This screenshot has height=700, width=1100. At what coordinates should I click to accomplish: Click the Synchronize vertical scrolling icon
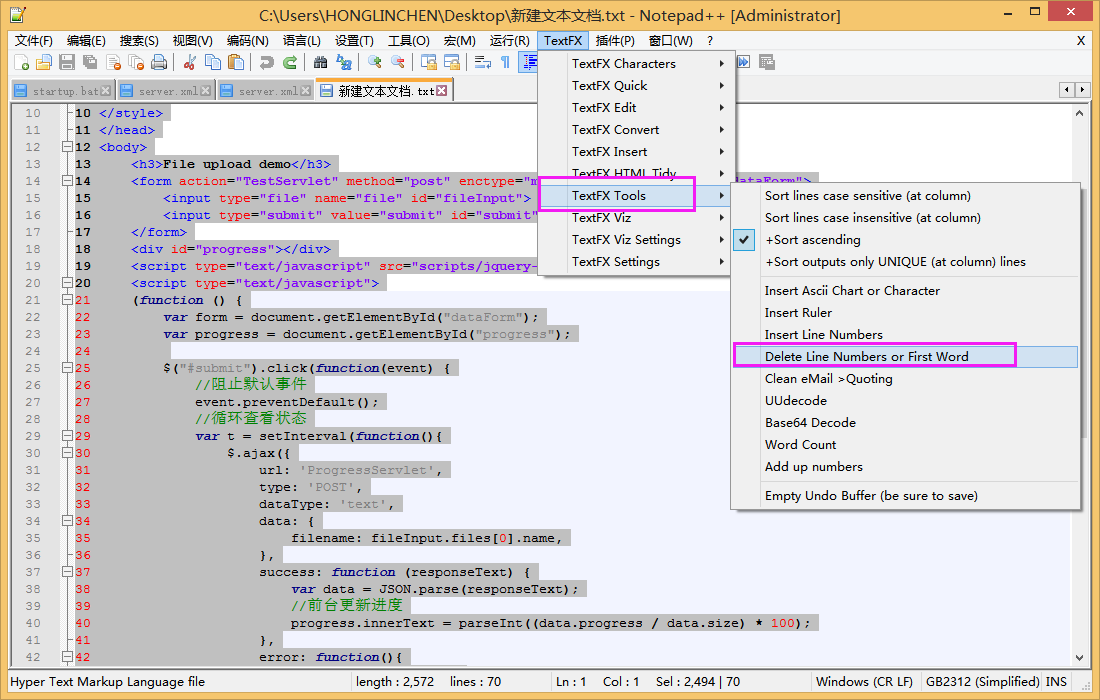429,62
